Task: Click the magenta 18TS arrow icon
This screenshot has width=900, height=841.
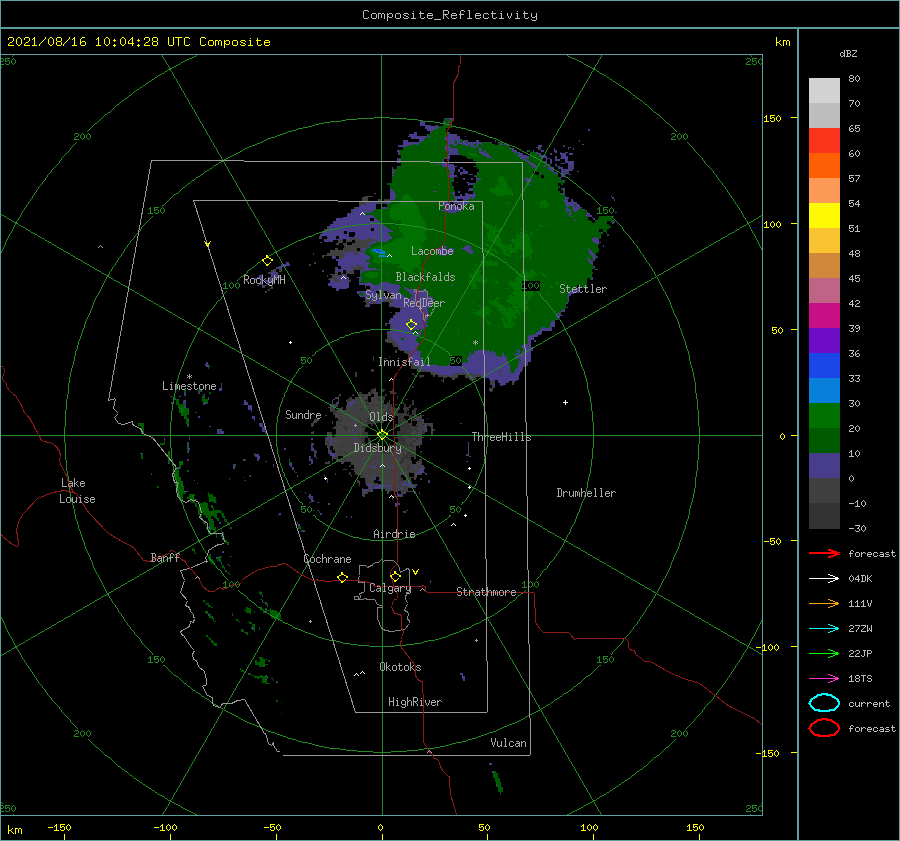Action: pyautogui.click(x=824, y=679)
